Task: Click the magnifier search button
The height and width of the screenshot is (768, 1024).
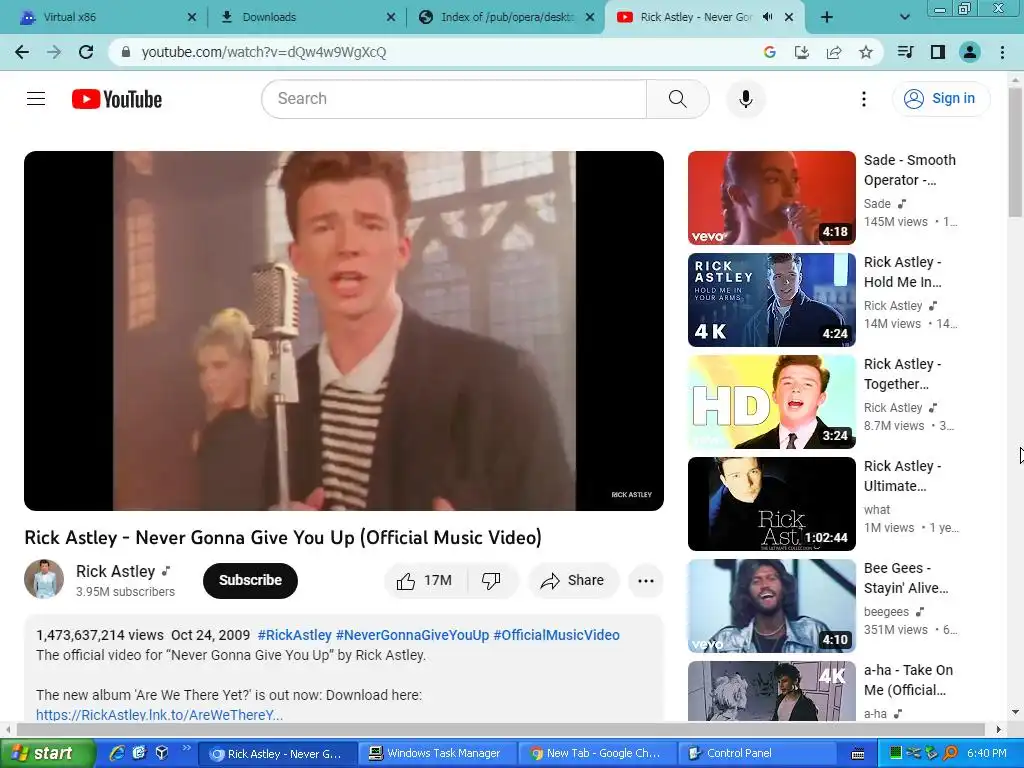Action: click(x=678, y=99)
